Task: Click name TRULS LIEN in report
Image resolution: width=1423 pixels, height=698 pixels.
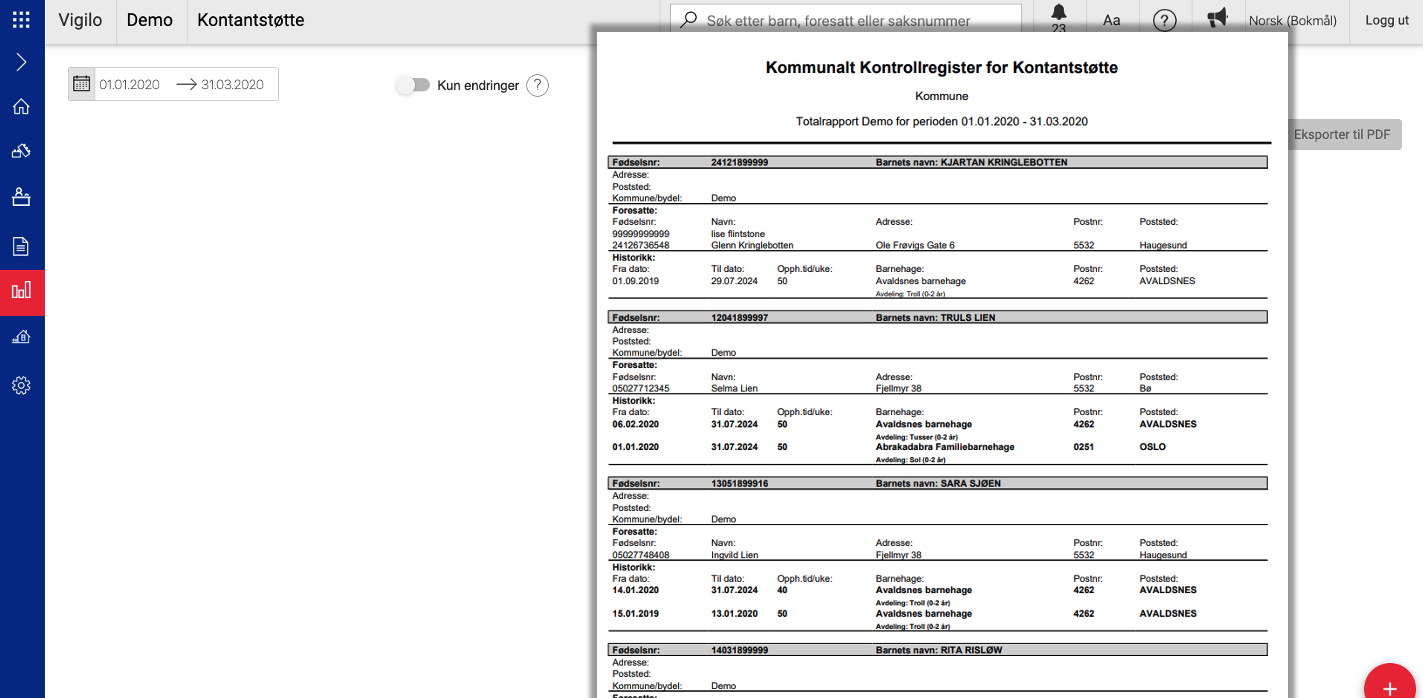Action: [968, 317]
